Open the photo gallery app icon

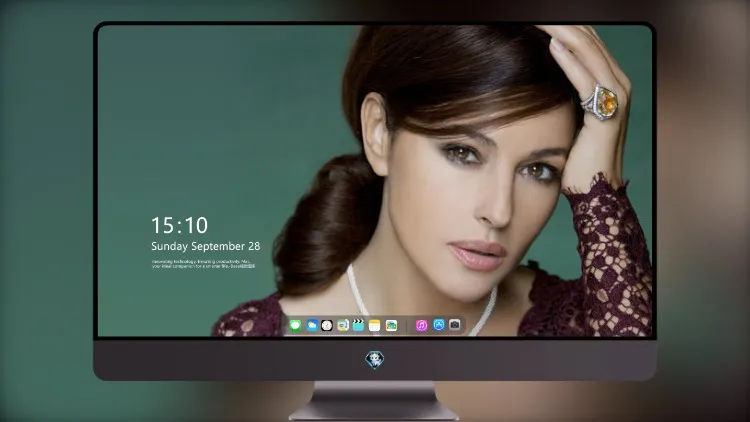[x=391, y=326]
